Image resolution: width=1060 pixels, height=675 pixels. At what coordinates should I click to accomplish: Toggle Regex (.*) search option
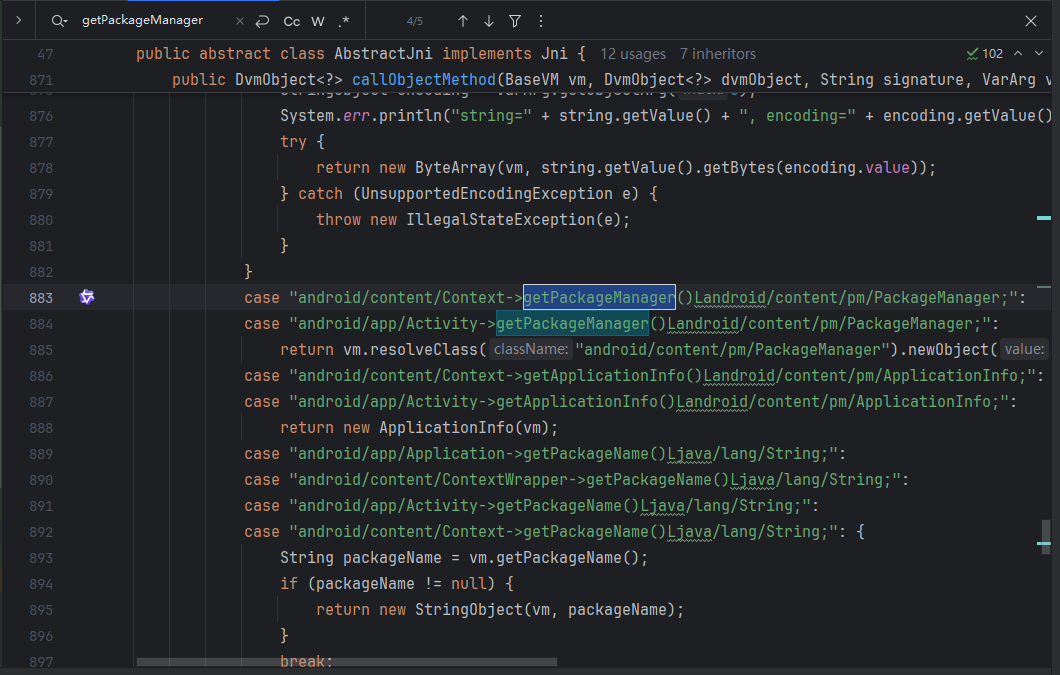[x=344, y=21]
